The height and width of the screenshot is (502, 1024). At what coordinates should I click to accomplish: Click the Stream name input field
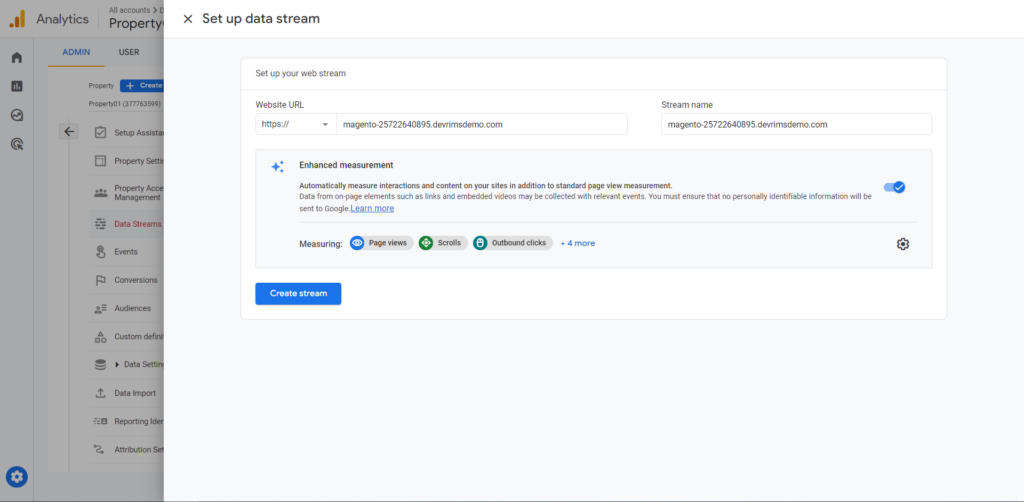pos(797,124)
